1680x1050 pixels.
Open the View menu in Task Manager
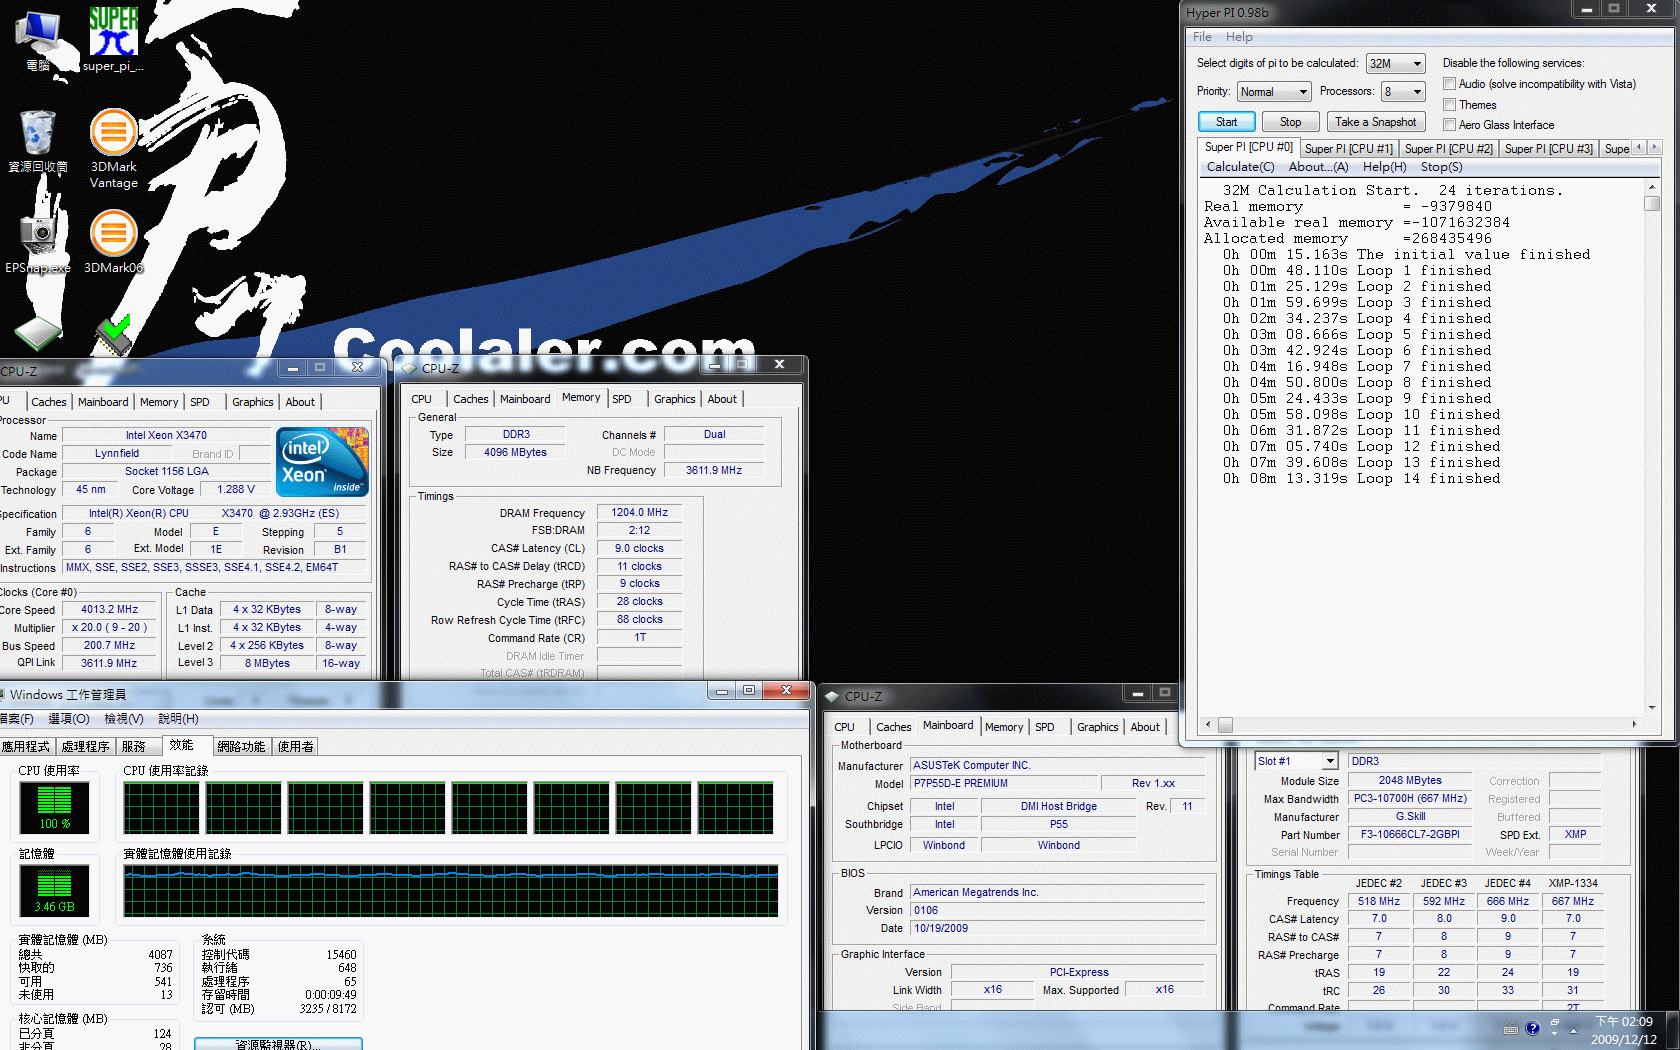124,719
